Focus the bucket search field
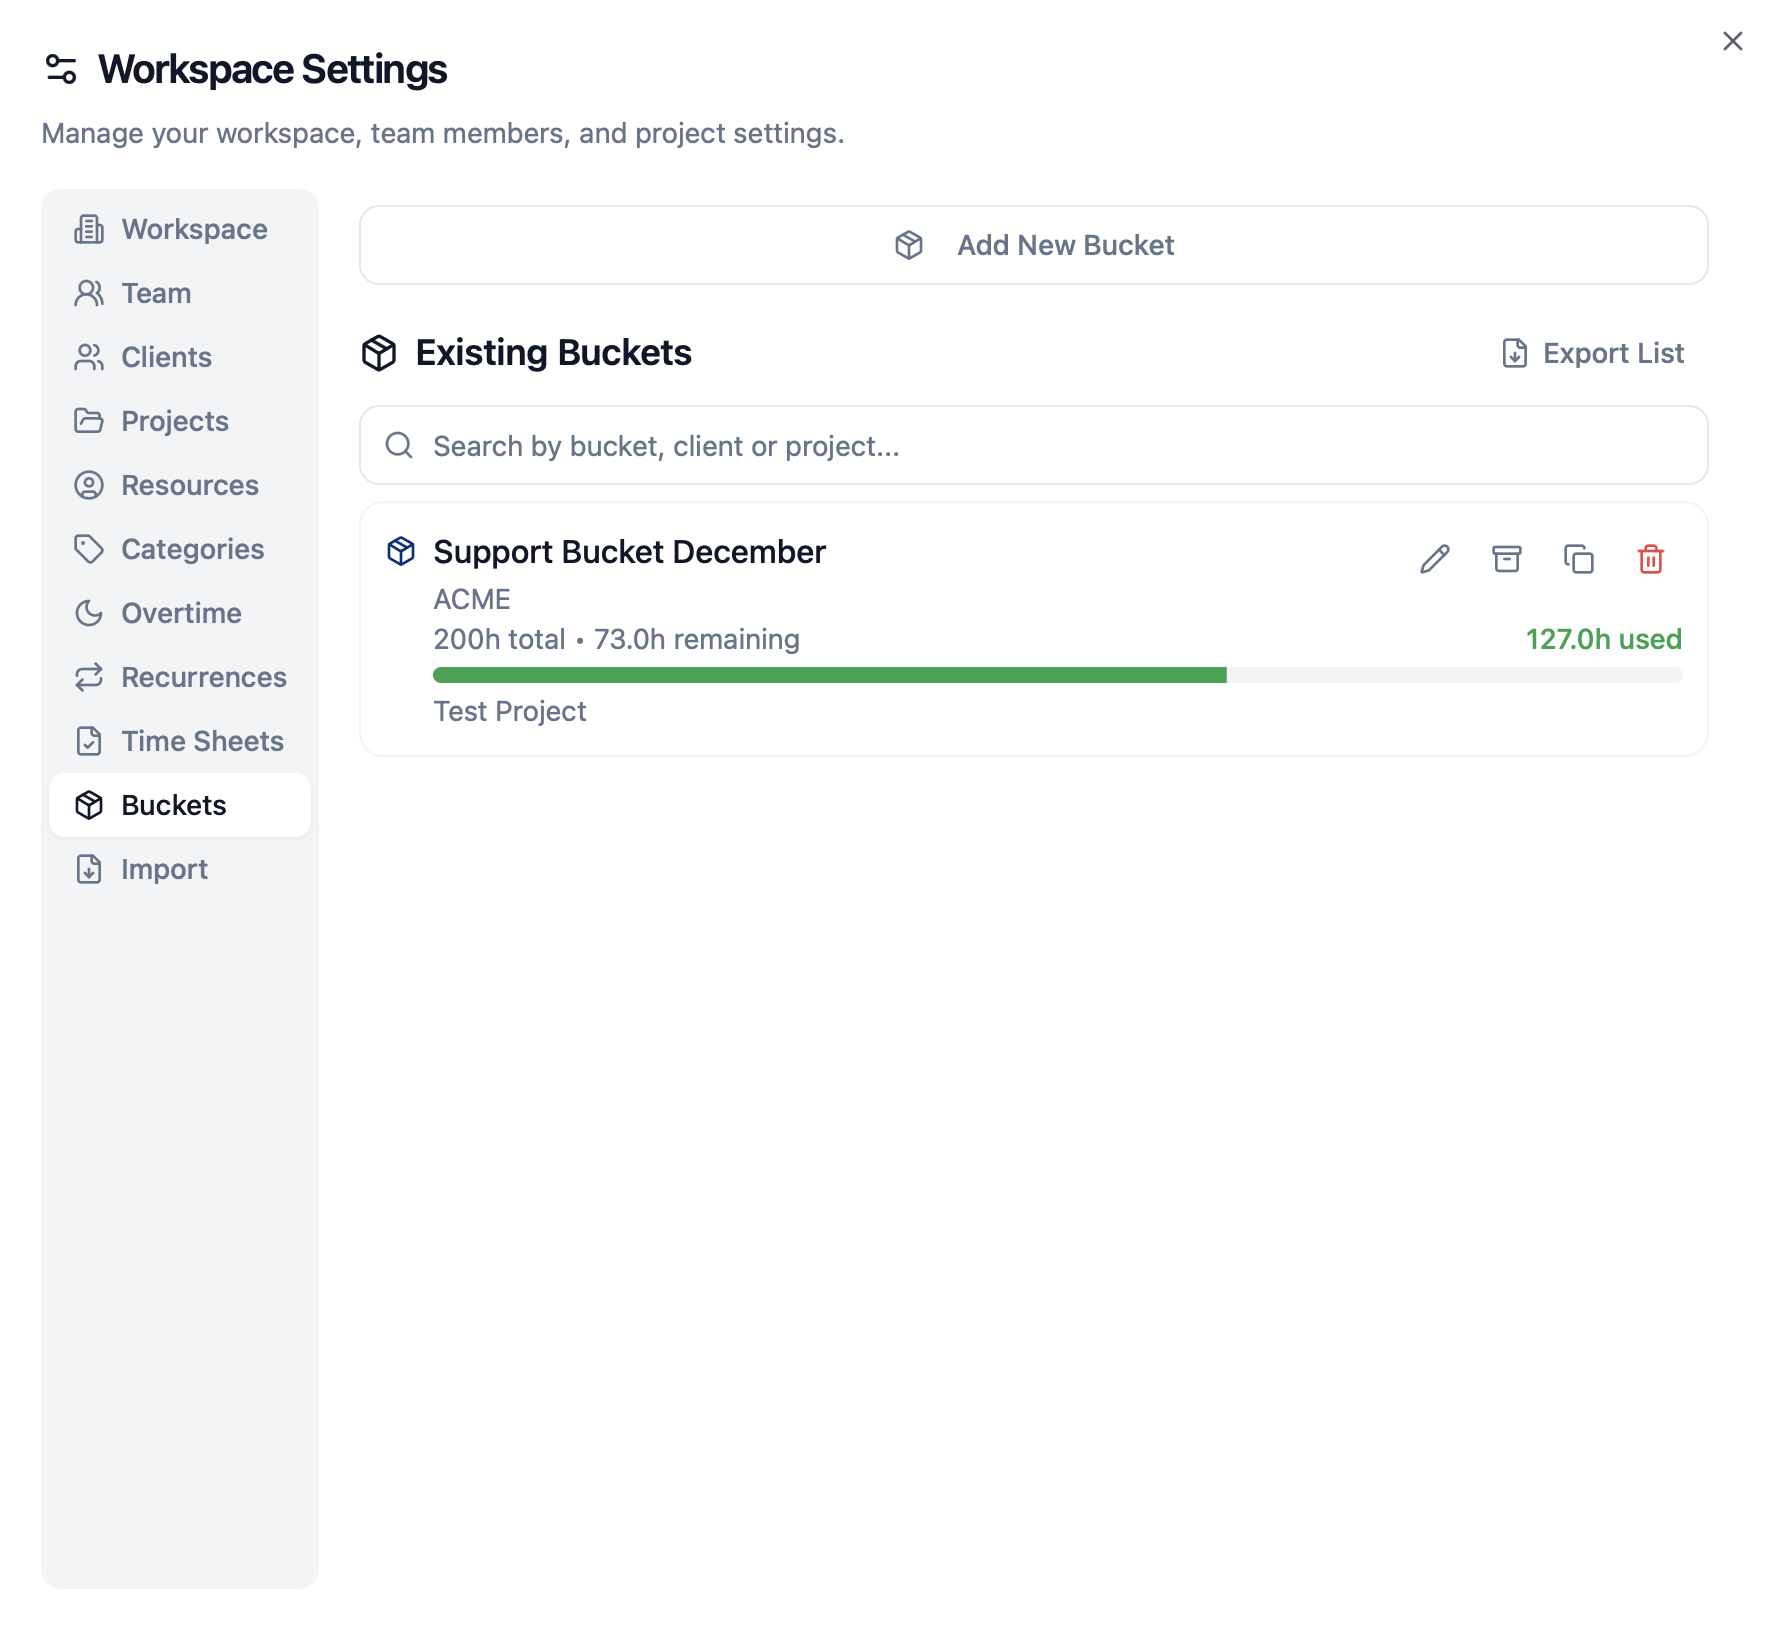The image size is (1772, 1628). 1033,445
